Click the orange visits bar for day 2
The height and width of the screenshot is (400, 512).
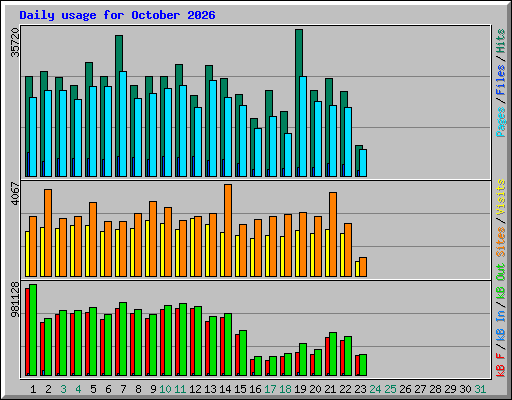click(48, 233)
